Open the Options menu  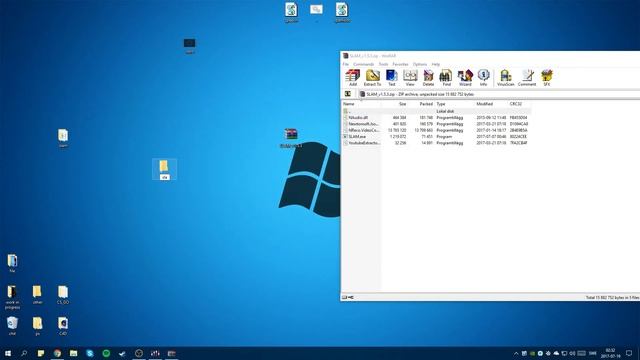click(x=420, y=64)
